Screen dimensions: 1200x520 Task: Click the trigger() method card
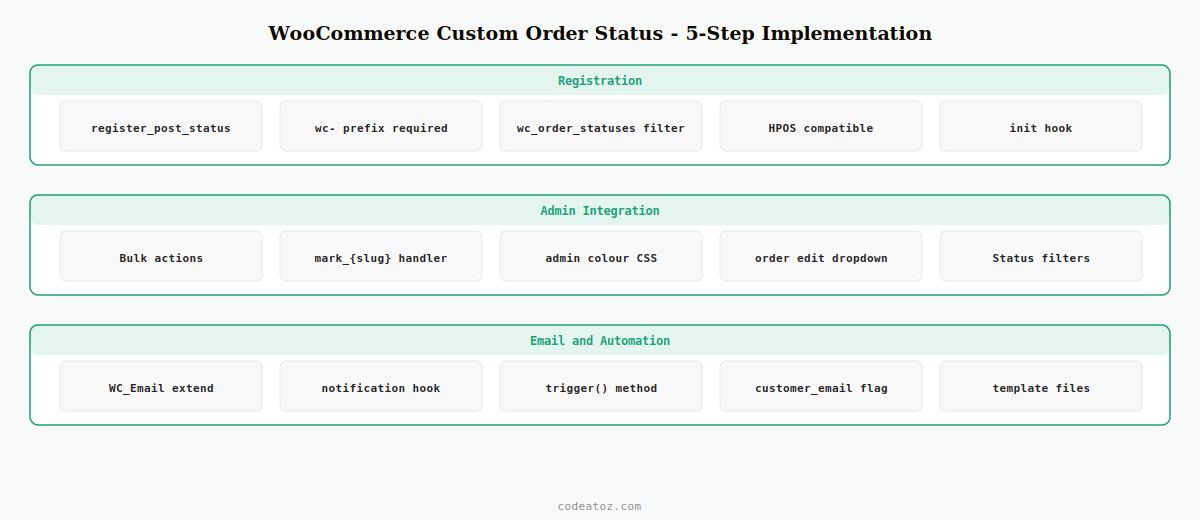601,386
